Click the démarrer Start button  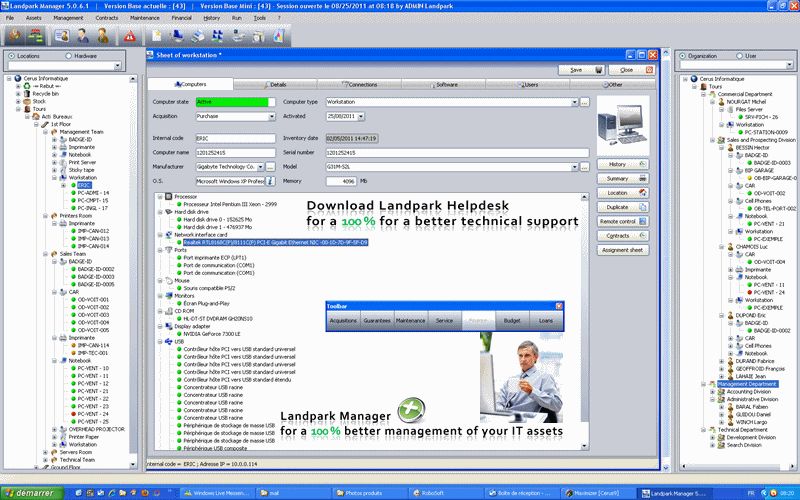tap(32, 493)
